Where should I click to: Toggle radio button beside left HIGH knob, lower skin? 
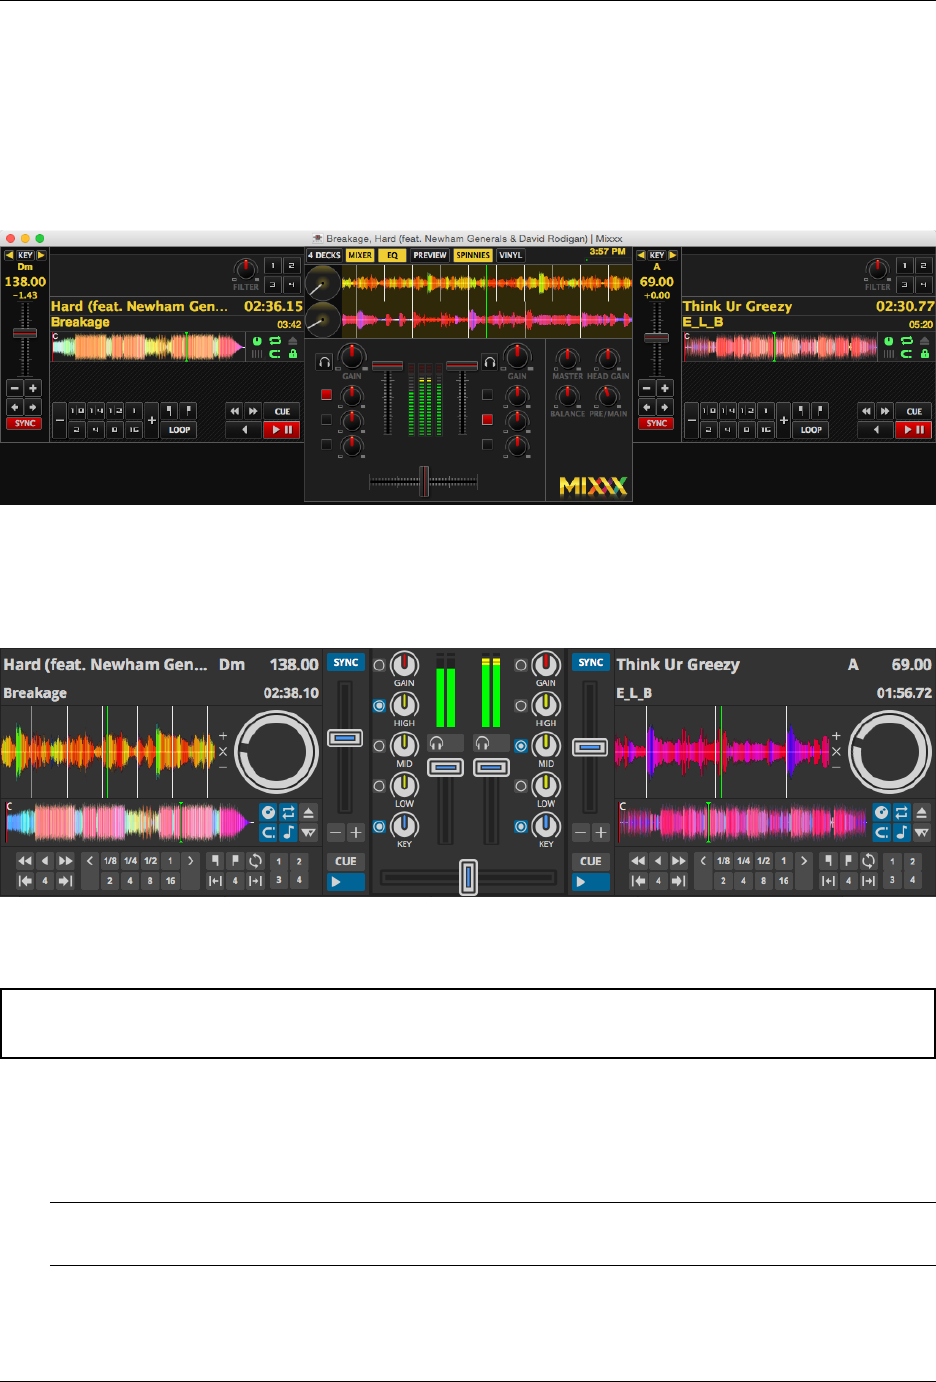379,705
